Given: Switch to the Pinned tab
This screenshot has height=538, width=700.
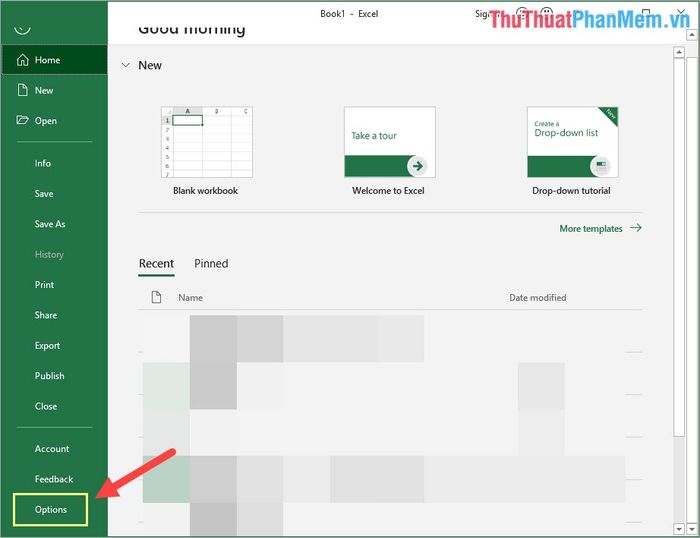Looking at the screenshot, I should [x=211, y=263].
